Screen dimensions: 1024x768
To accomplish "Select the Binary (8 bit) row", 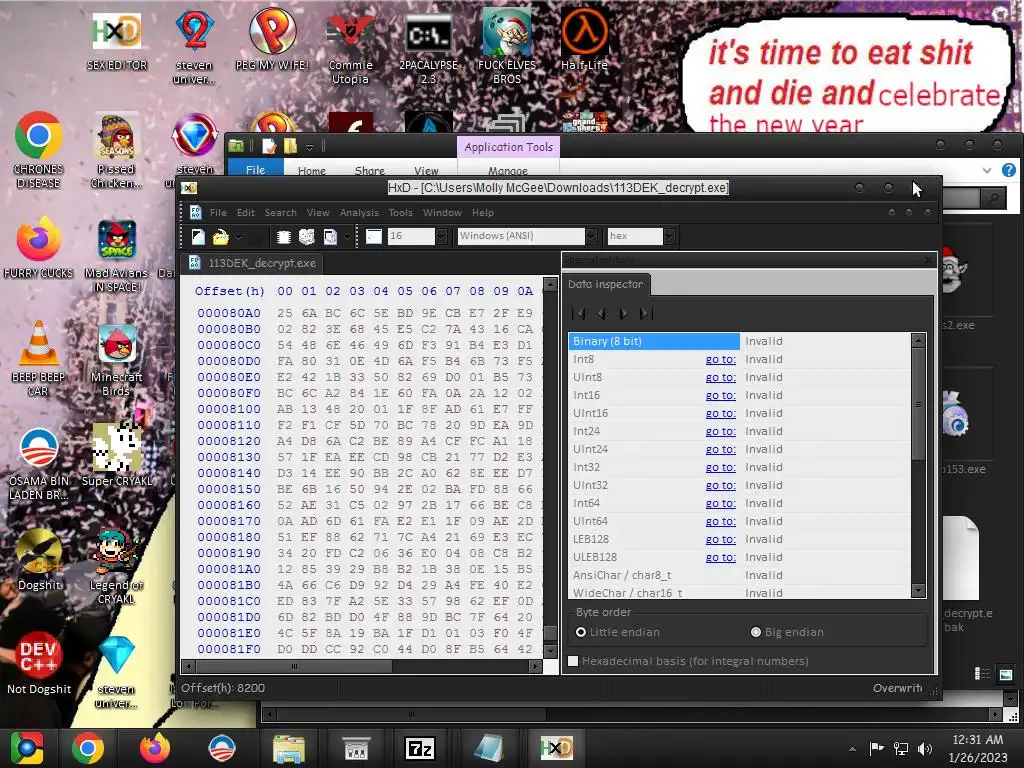I will tap(739, 341).
